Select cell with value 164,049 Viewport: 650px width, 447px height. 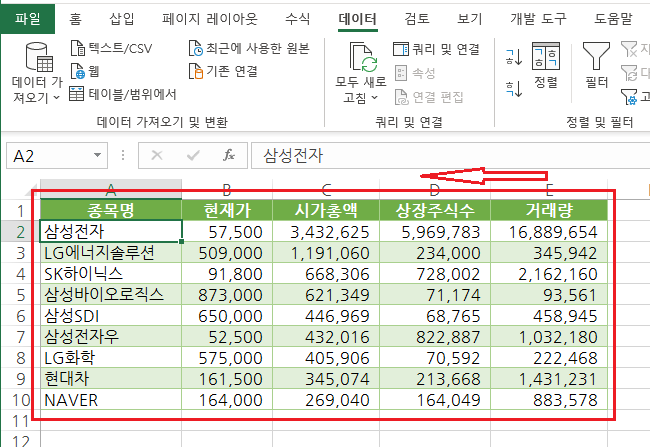435,400
